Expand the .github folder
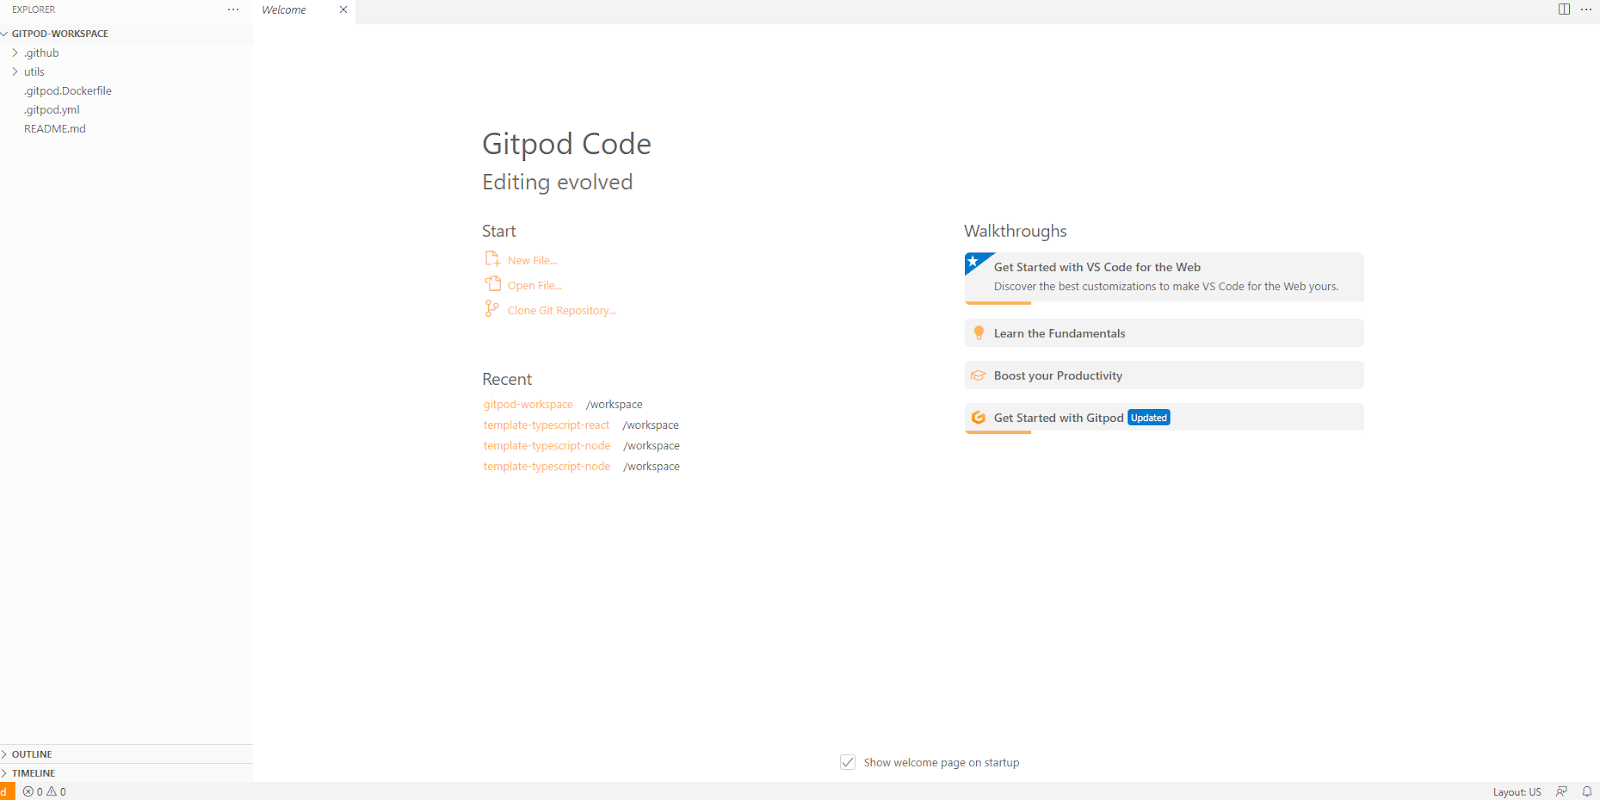The height and width of the screenshot is (800, 1600). [x=41, y=53]
